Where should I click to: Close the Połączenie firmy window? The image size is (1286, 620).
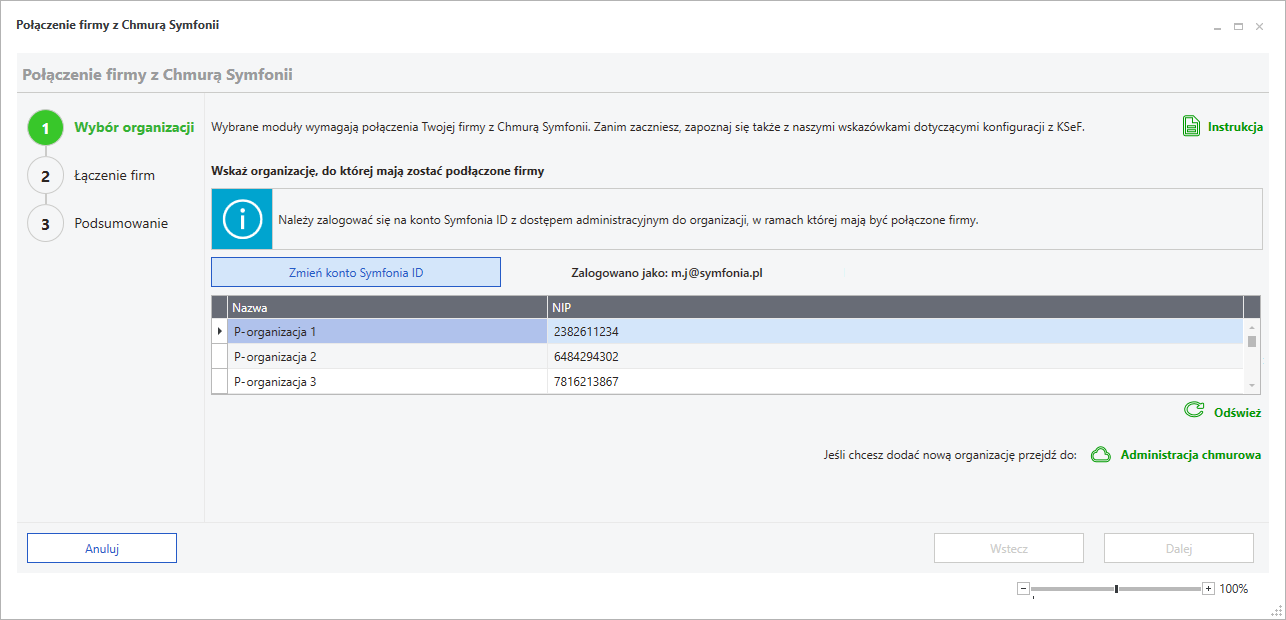click(1259, 27)
